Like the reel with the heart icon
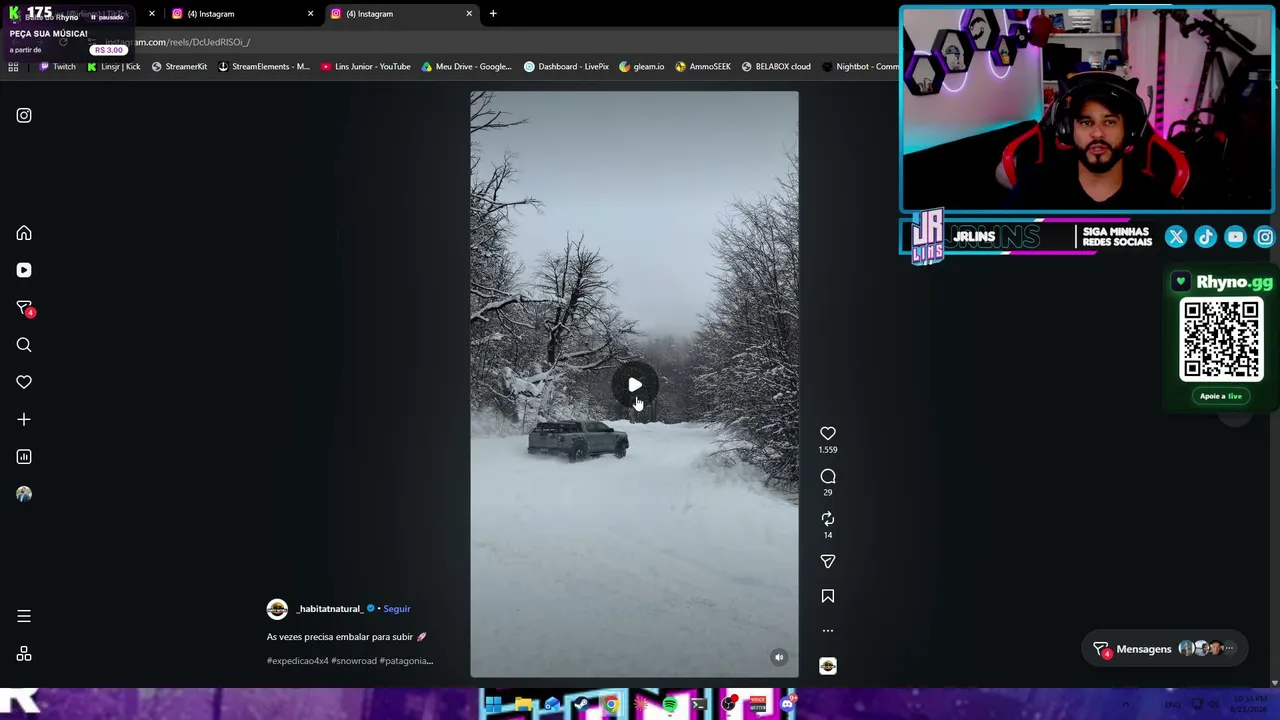 click(828, 433)
